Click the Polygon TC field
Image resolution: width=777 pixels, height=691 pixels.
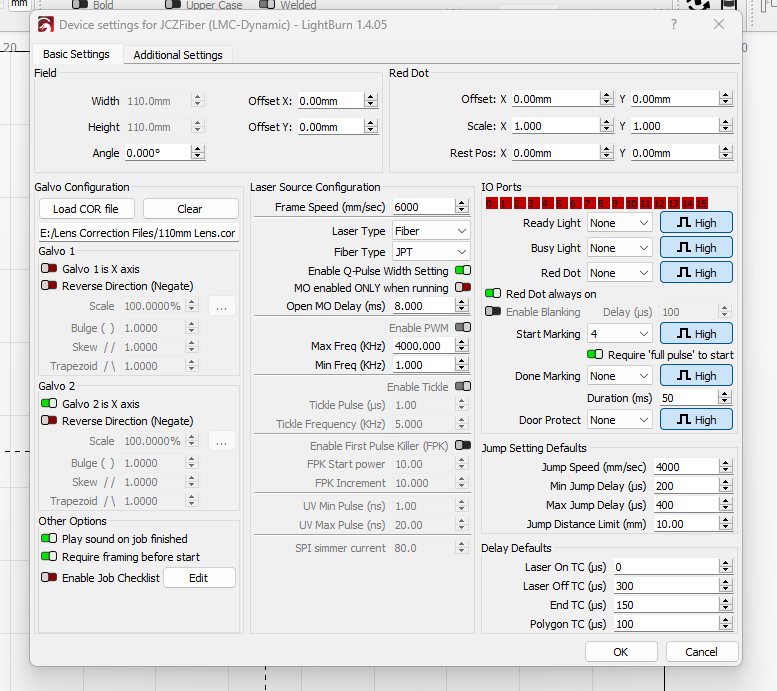click(x=666, y=624)
